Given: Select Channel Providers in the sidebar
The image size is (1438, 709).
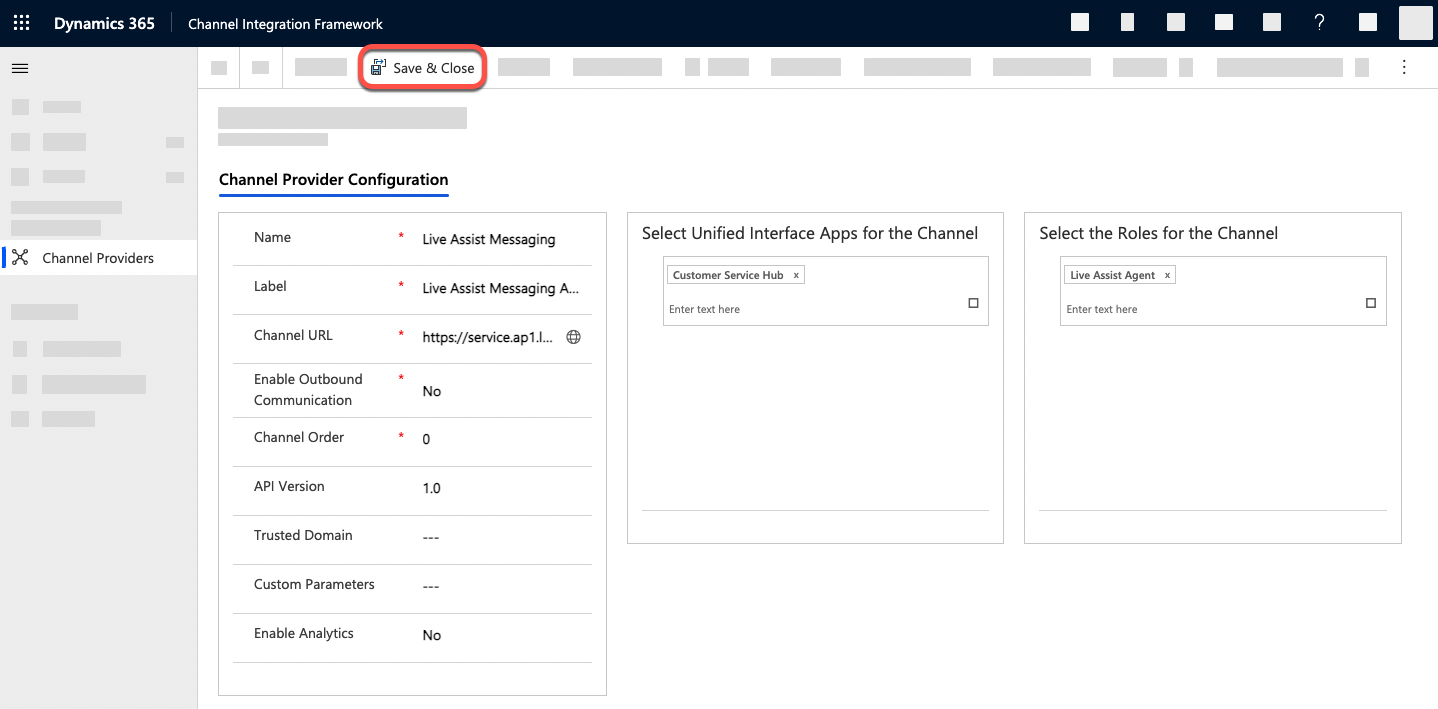Looking at the screenshot, I should [98, 258].
